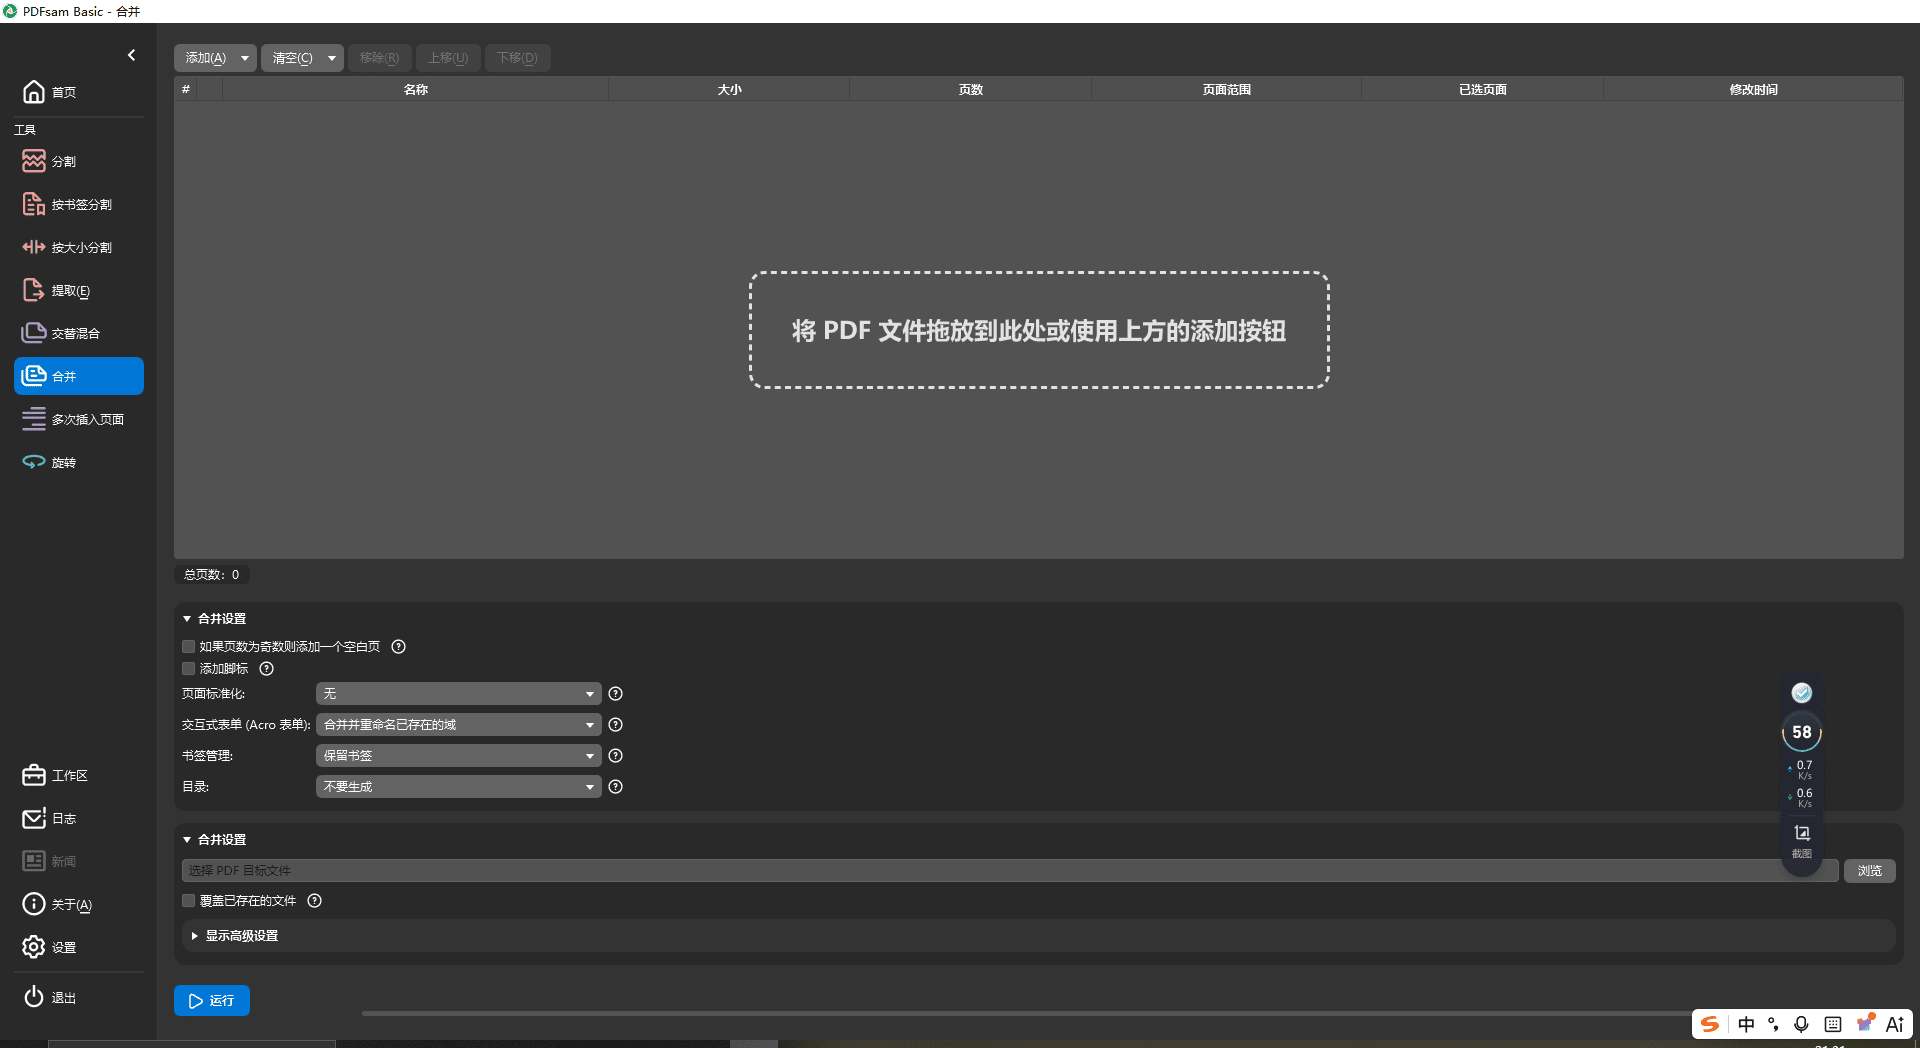
Task: Open the 提取(E) extract tool
Action: coord(71,290)
